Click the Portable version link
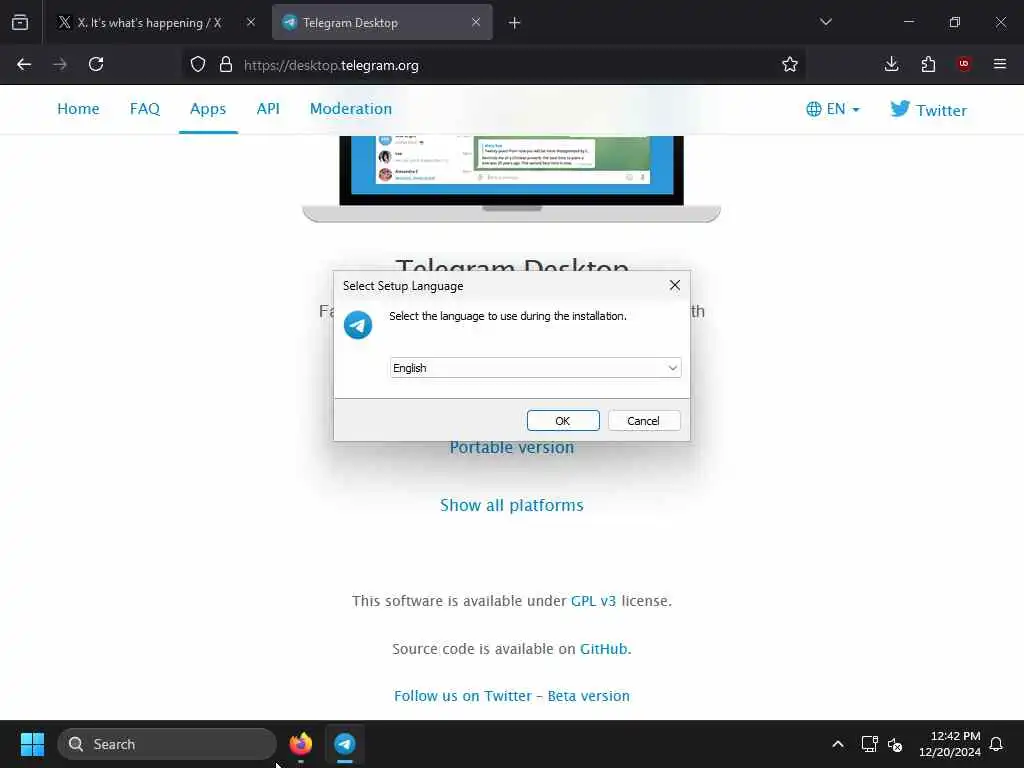This screenshot has height=768, width=1024. pos(512,448)
